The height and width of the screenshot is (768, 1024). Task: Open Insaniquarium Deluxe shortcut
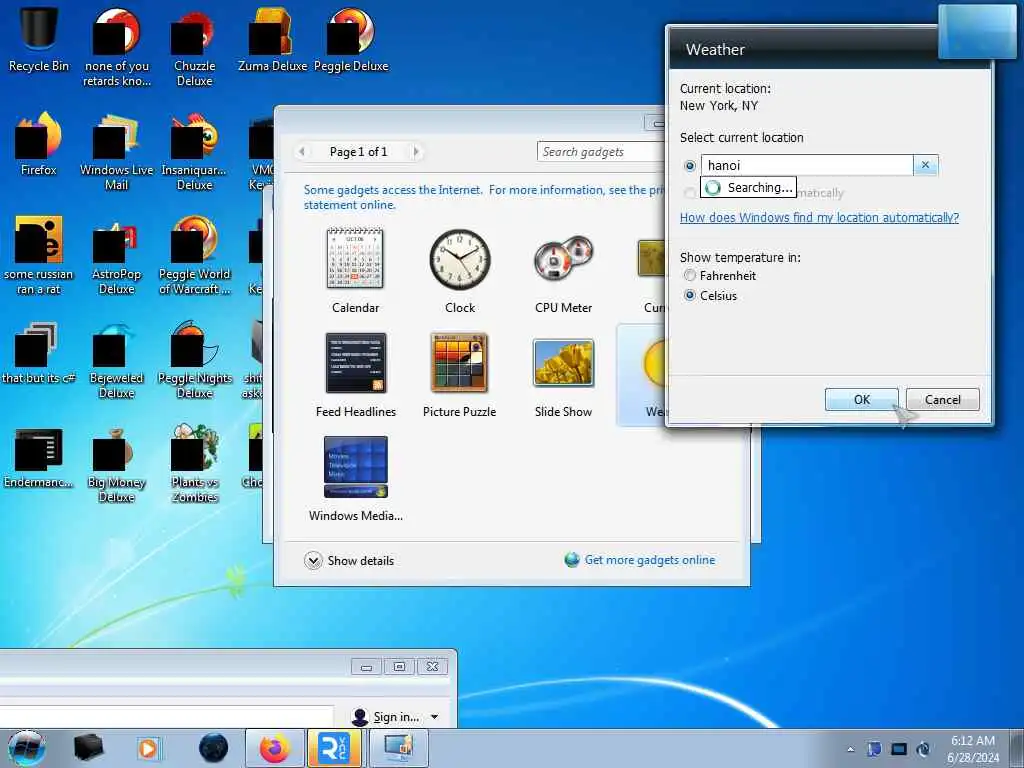tap(194, 152)
